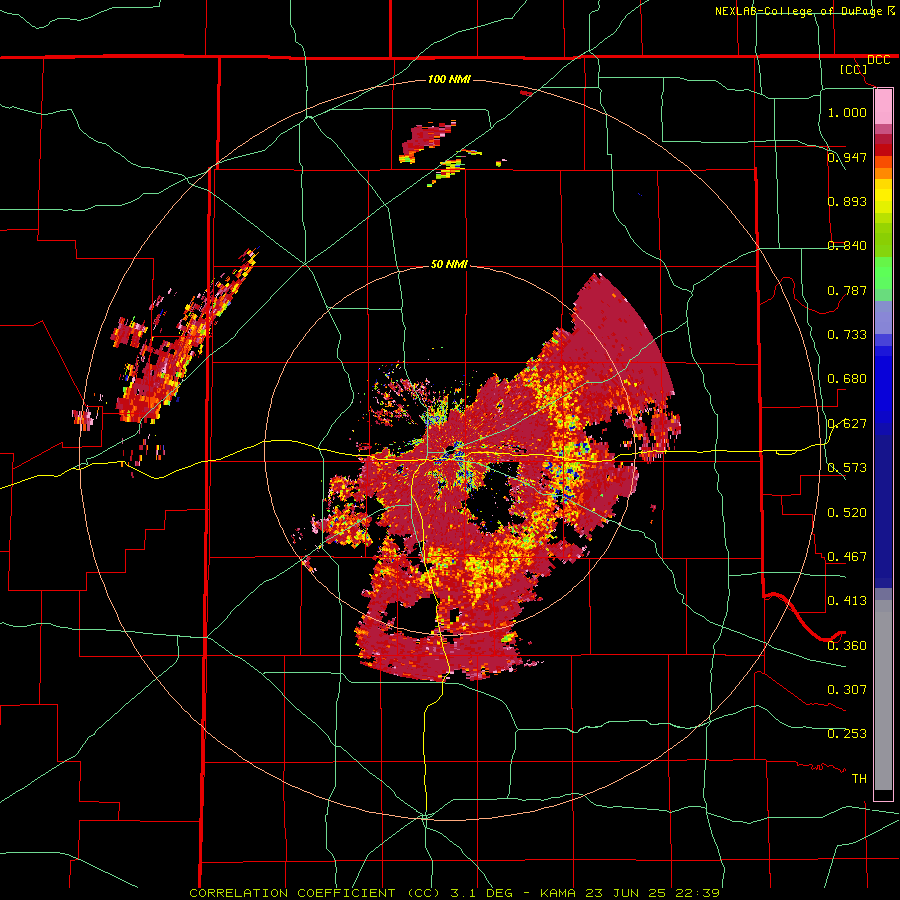The image size is (900, 900).
Task: Select the 0.360 legend value
Action: 847,646
